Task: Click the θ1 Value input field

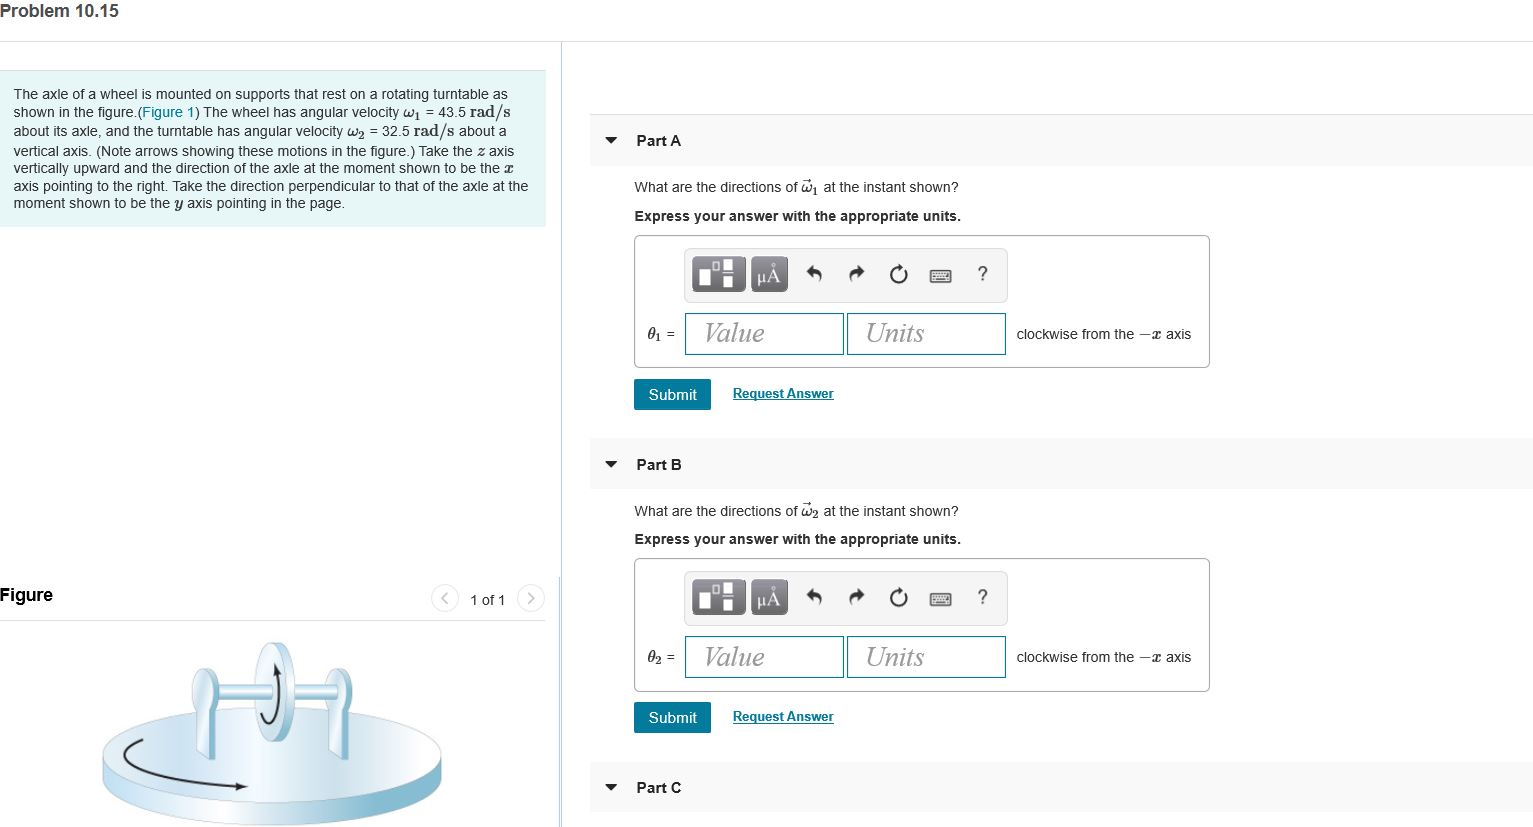Action: pyautogui.click(x=764, y=334)
